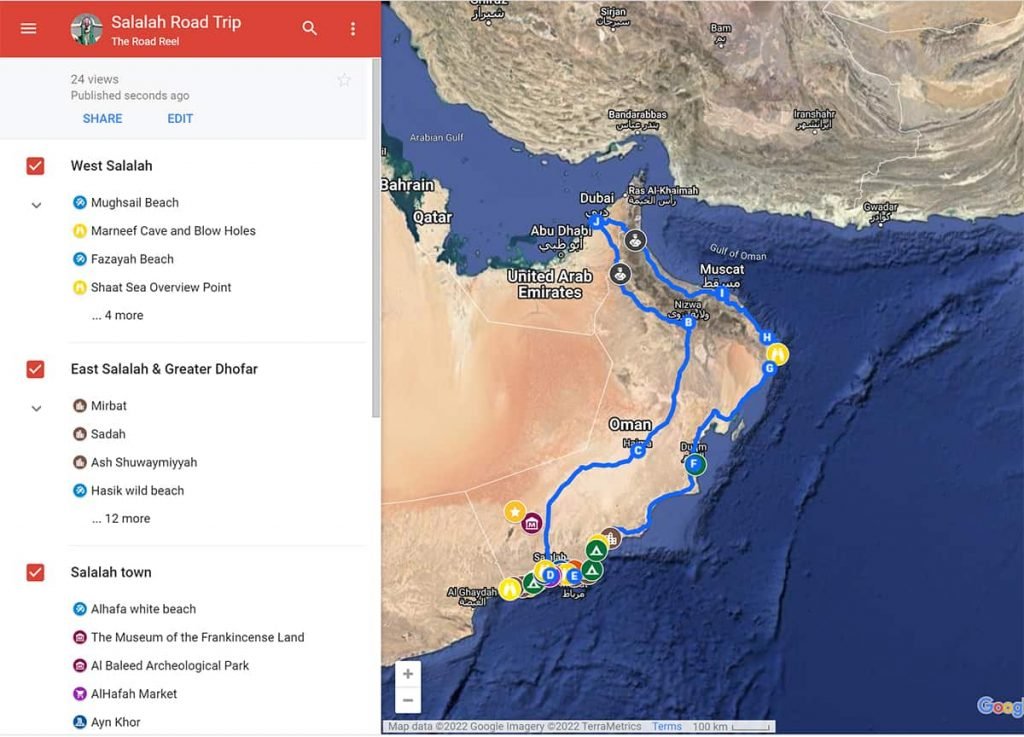Open the three-dot more options menu
This screenshot has height=737, width=1024.
353,28
